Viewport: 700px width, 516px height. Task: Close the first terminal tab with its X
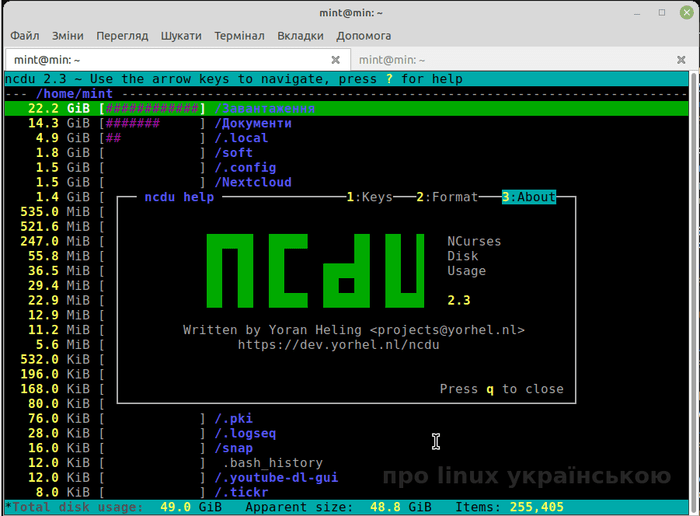coord(336,60)
